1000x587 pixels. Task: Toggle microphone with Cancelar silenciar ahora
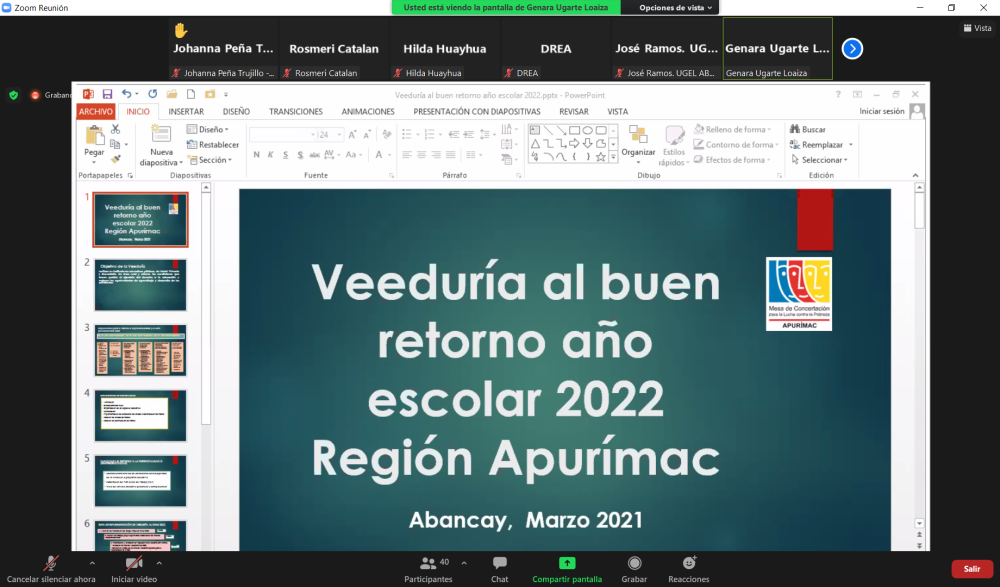[51, 568]
